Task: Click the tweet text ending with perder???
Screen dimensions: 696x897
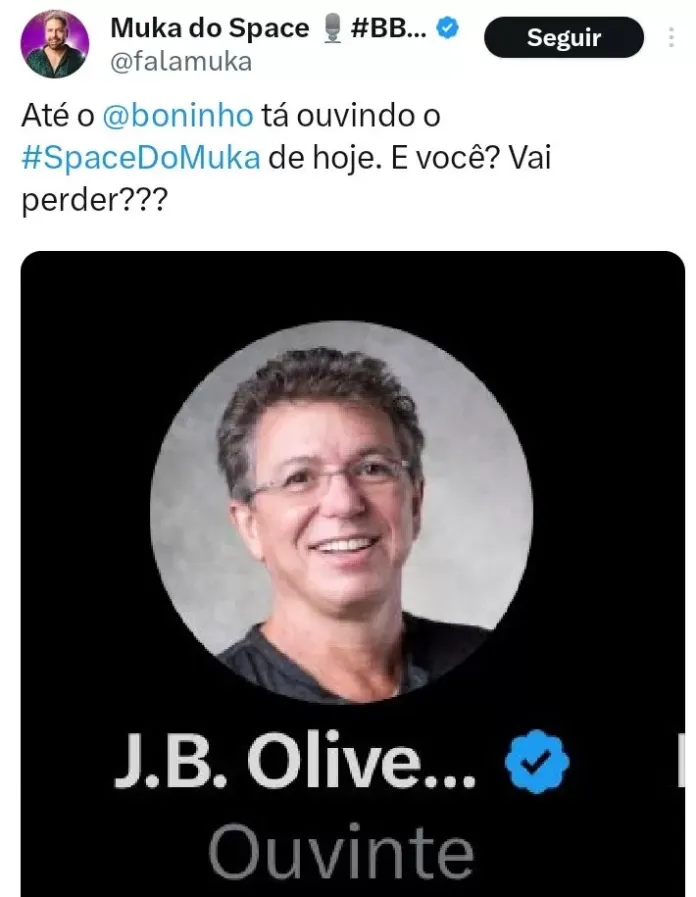Action: (286, 158)
